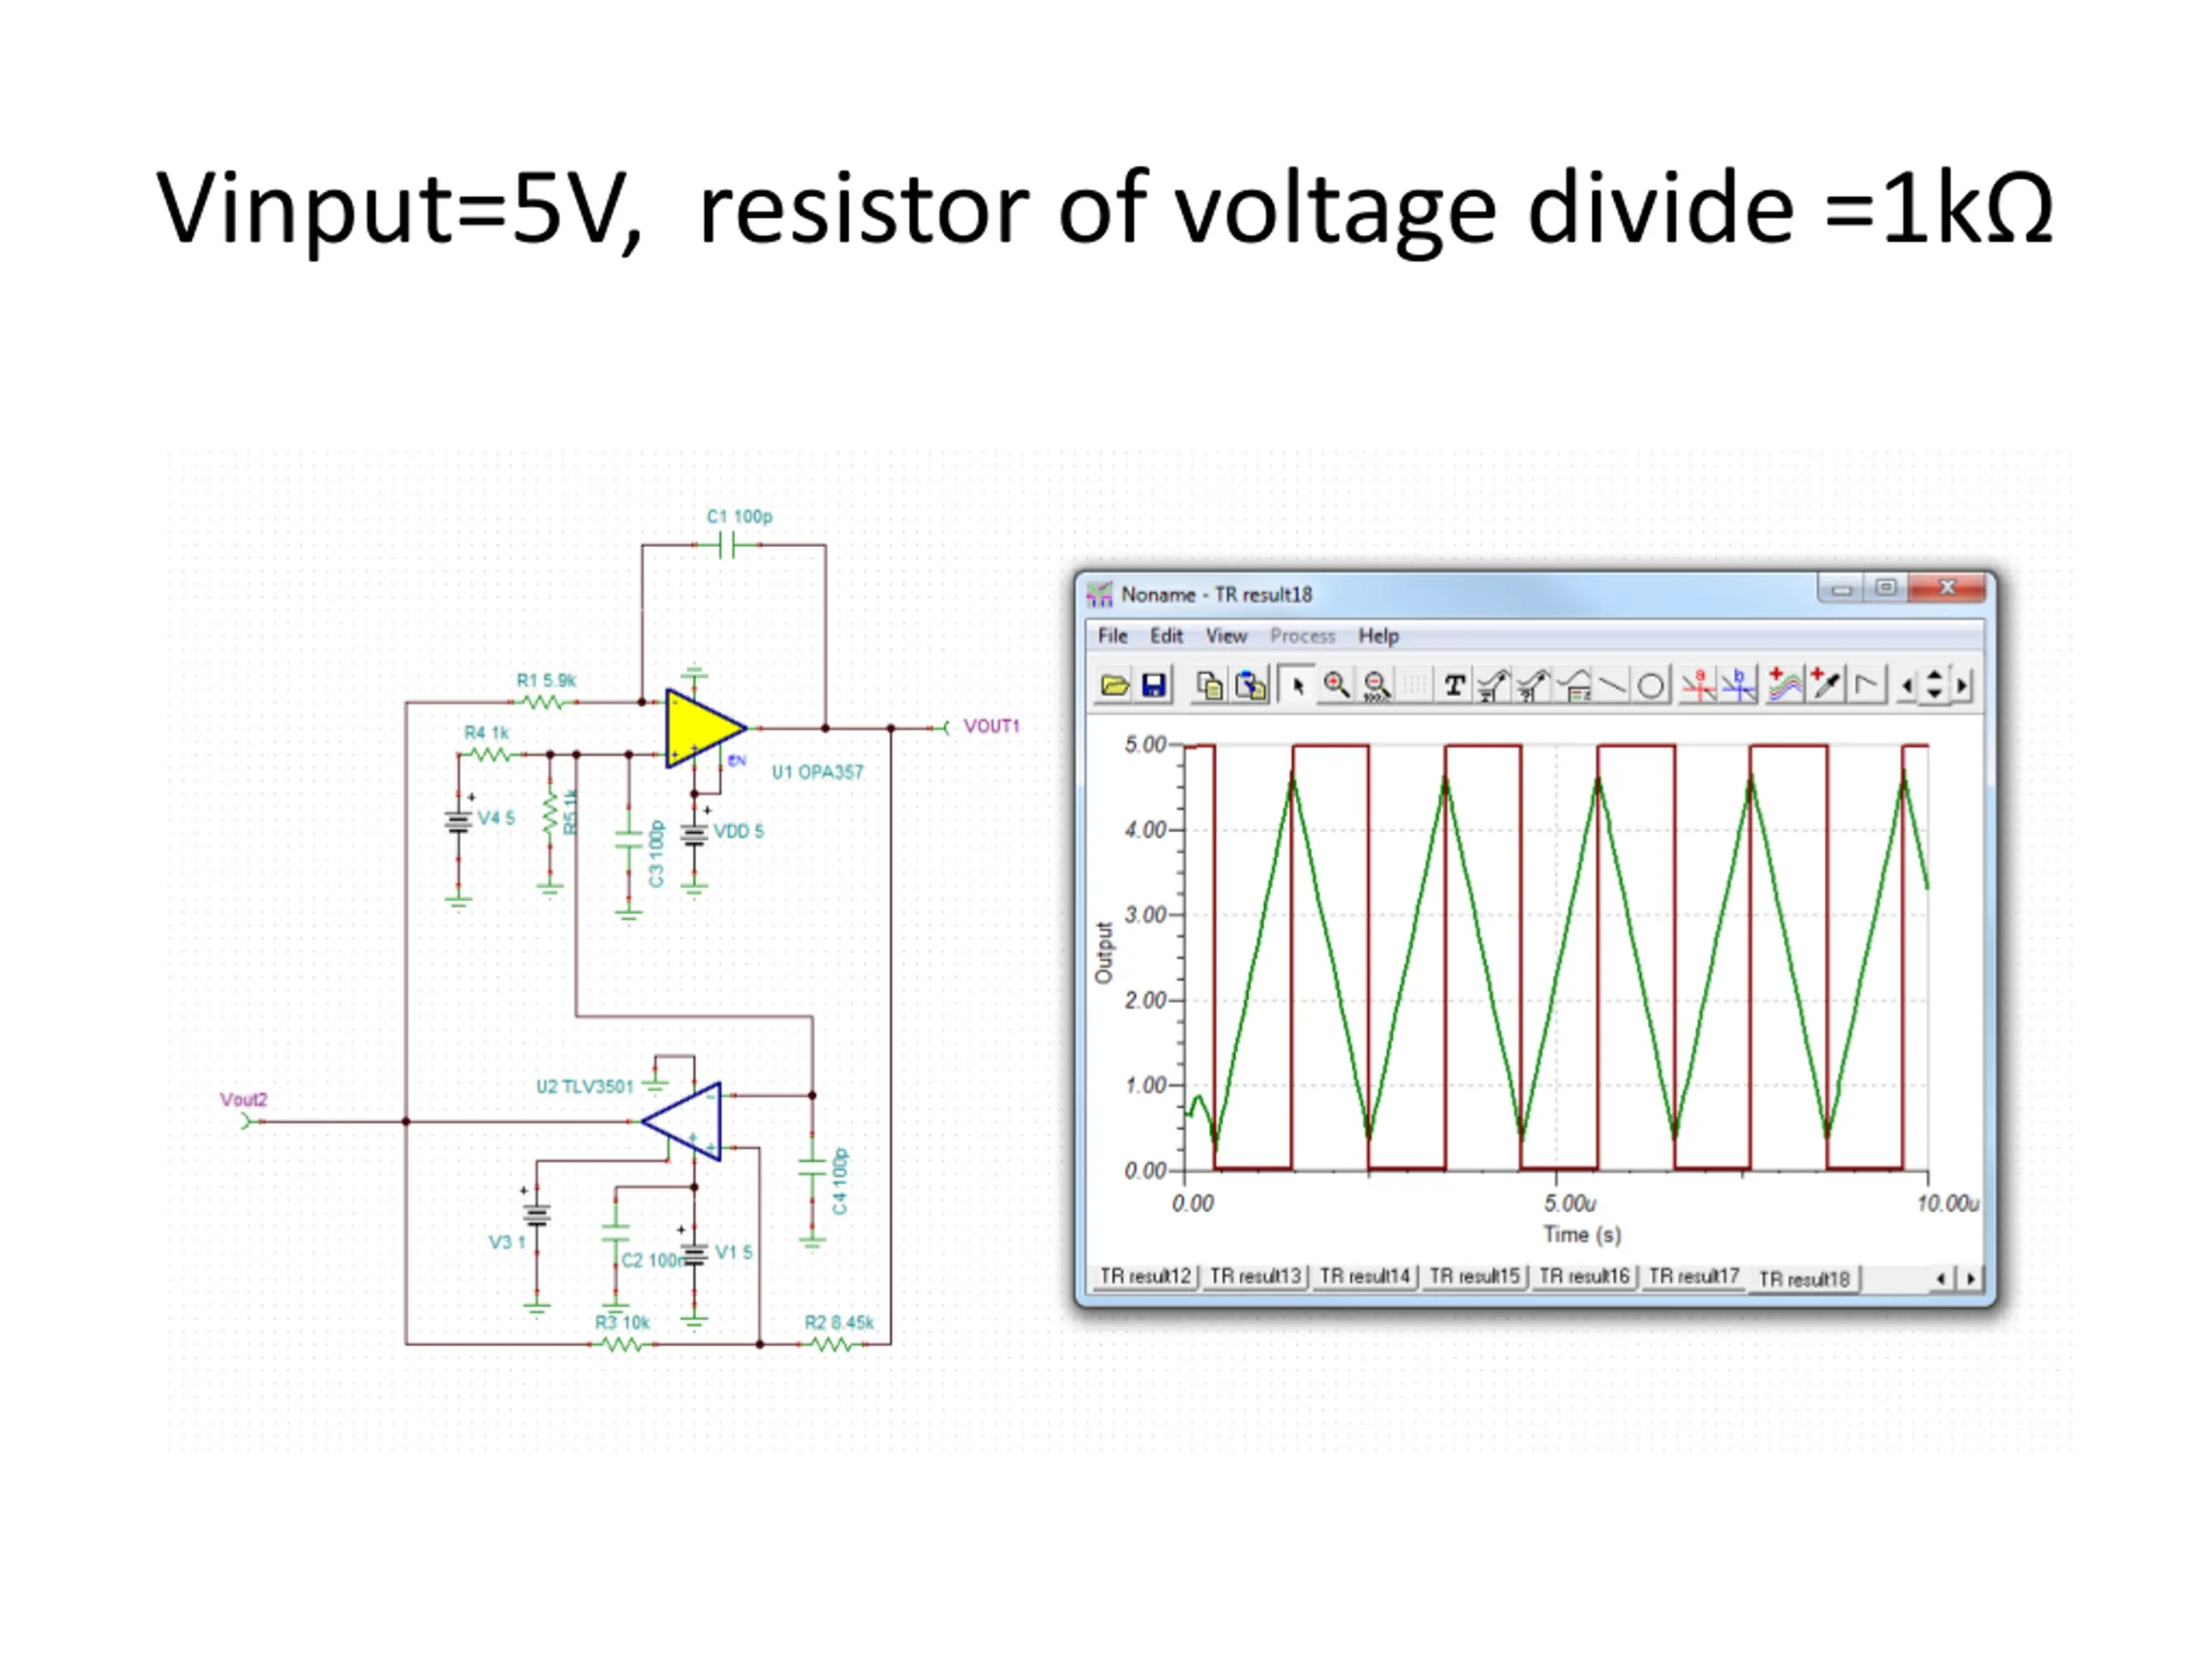The height and width of the screenshot is (1659, 2212).
Task: Click the Save floppy disk icon
Action: coord(1154,686)
